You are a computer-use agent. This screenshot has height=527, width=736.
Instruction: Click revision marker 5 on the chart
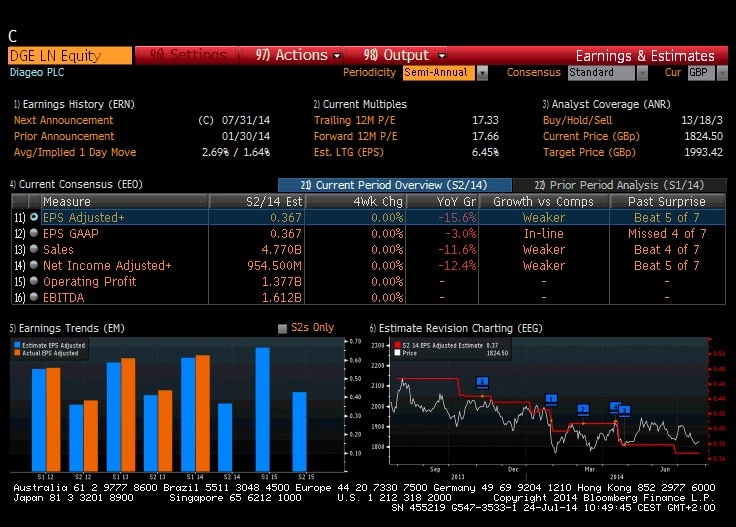[x=482, y=382]
